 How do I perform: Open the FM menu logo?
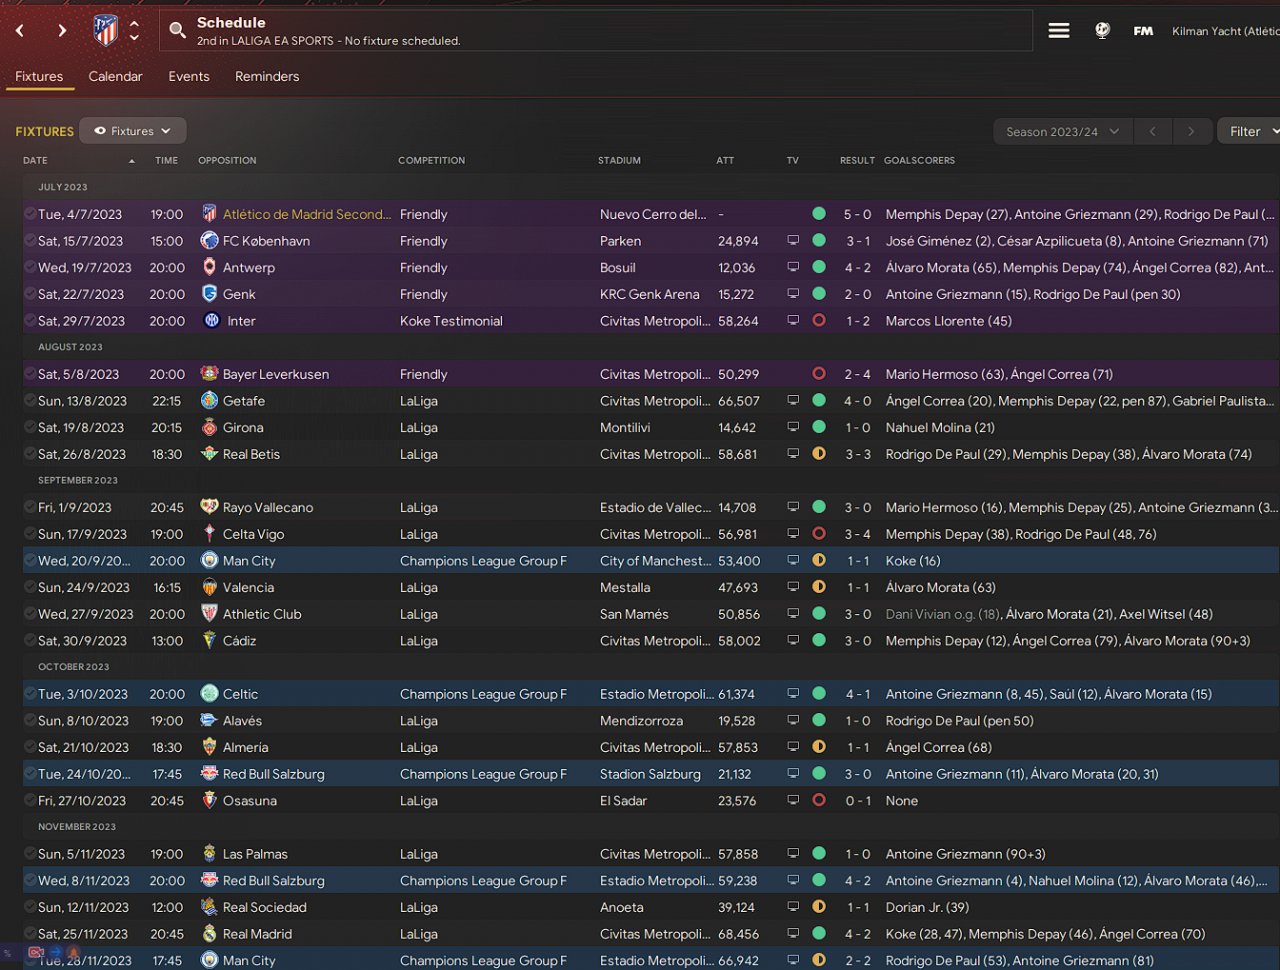[x=1143, y=31]
